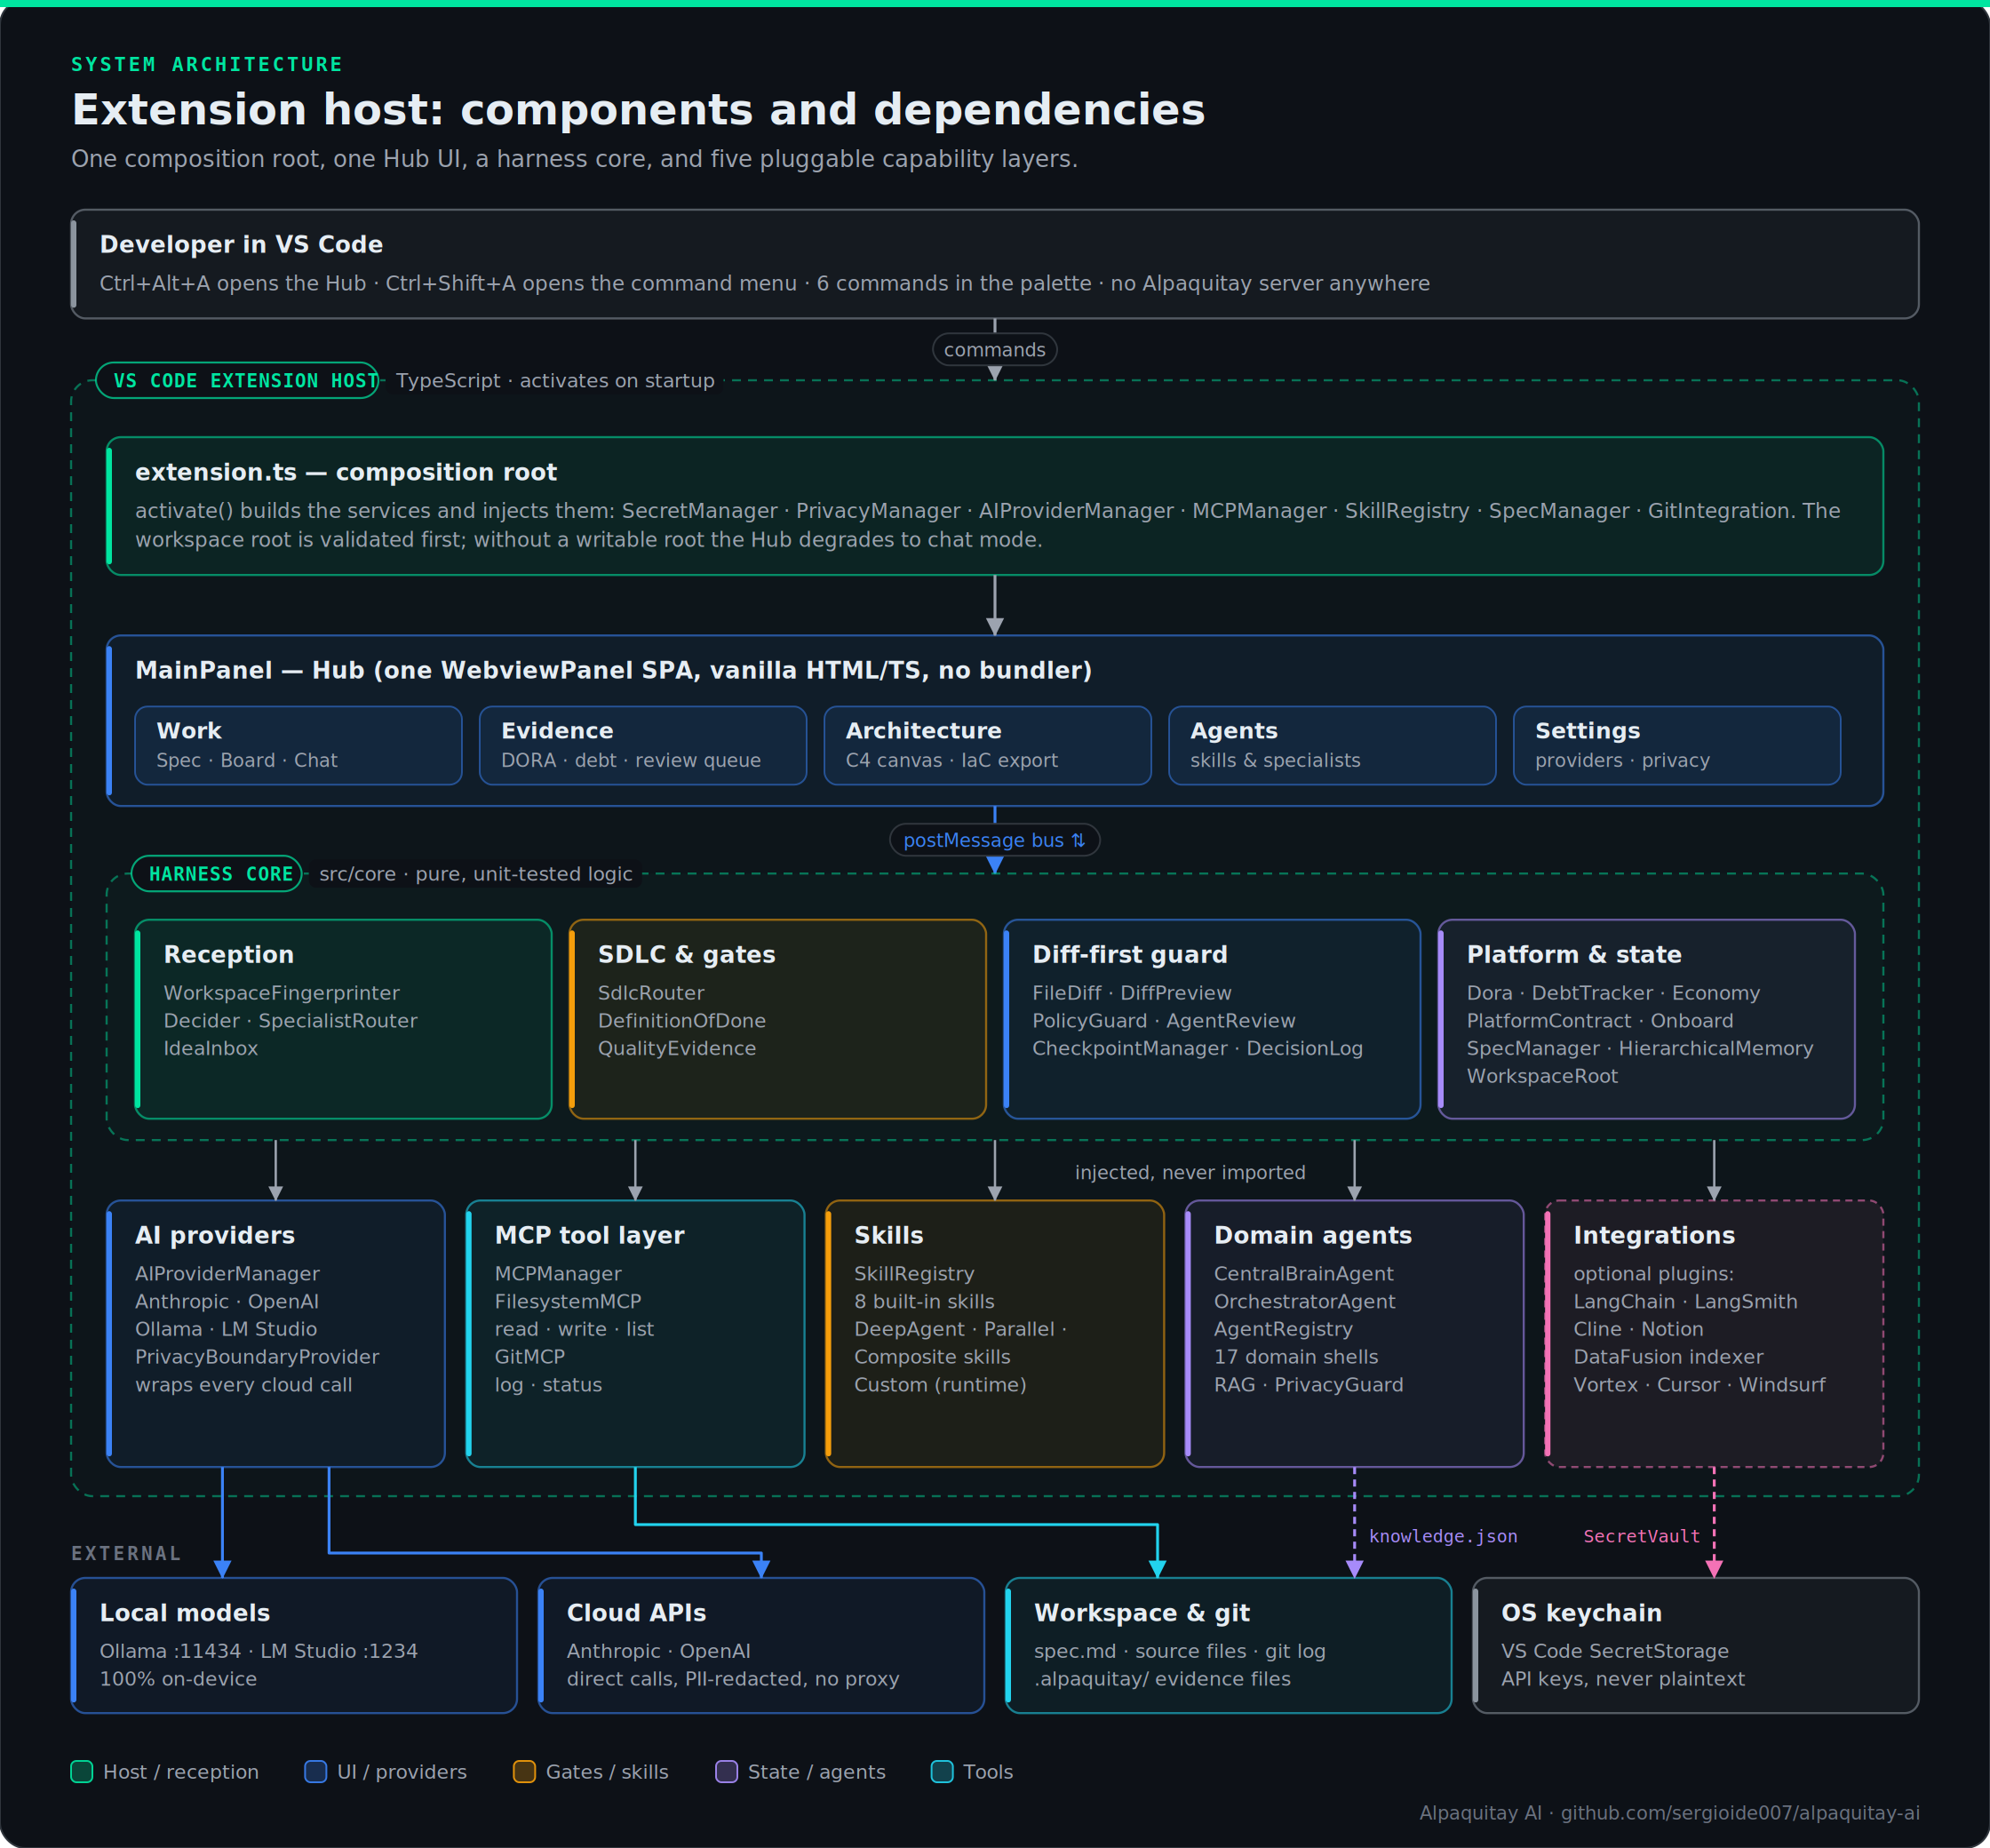The width and height of the screenshot is (1990, 1848).
Task: Select the SDLC & gates card
Action: click(778, 1019)
